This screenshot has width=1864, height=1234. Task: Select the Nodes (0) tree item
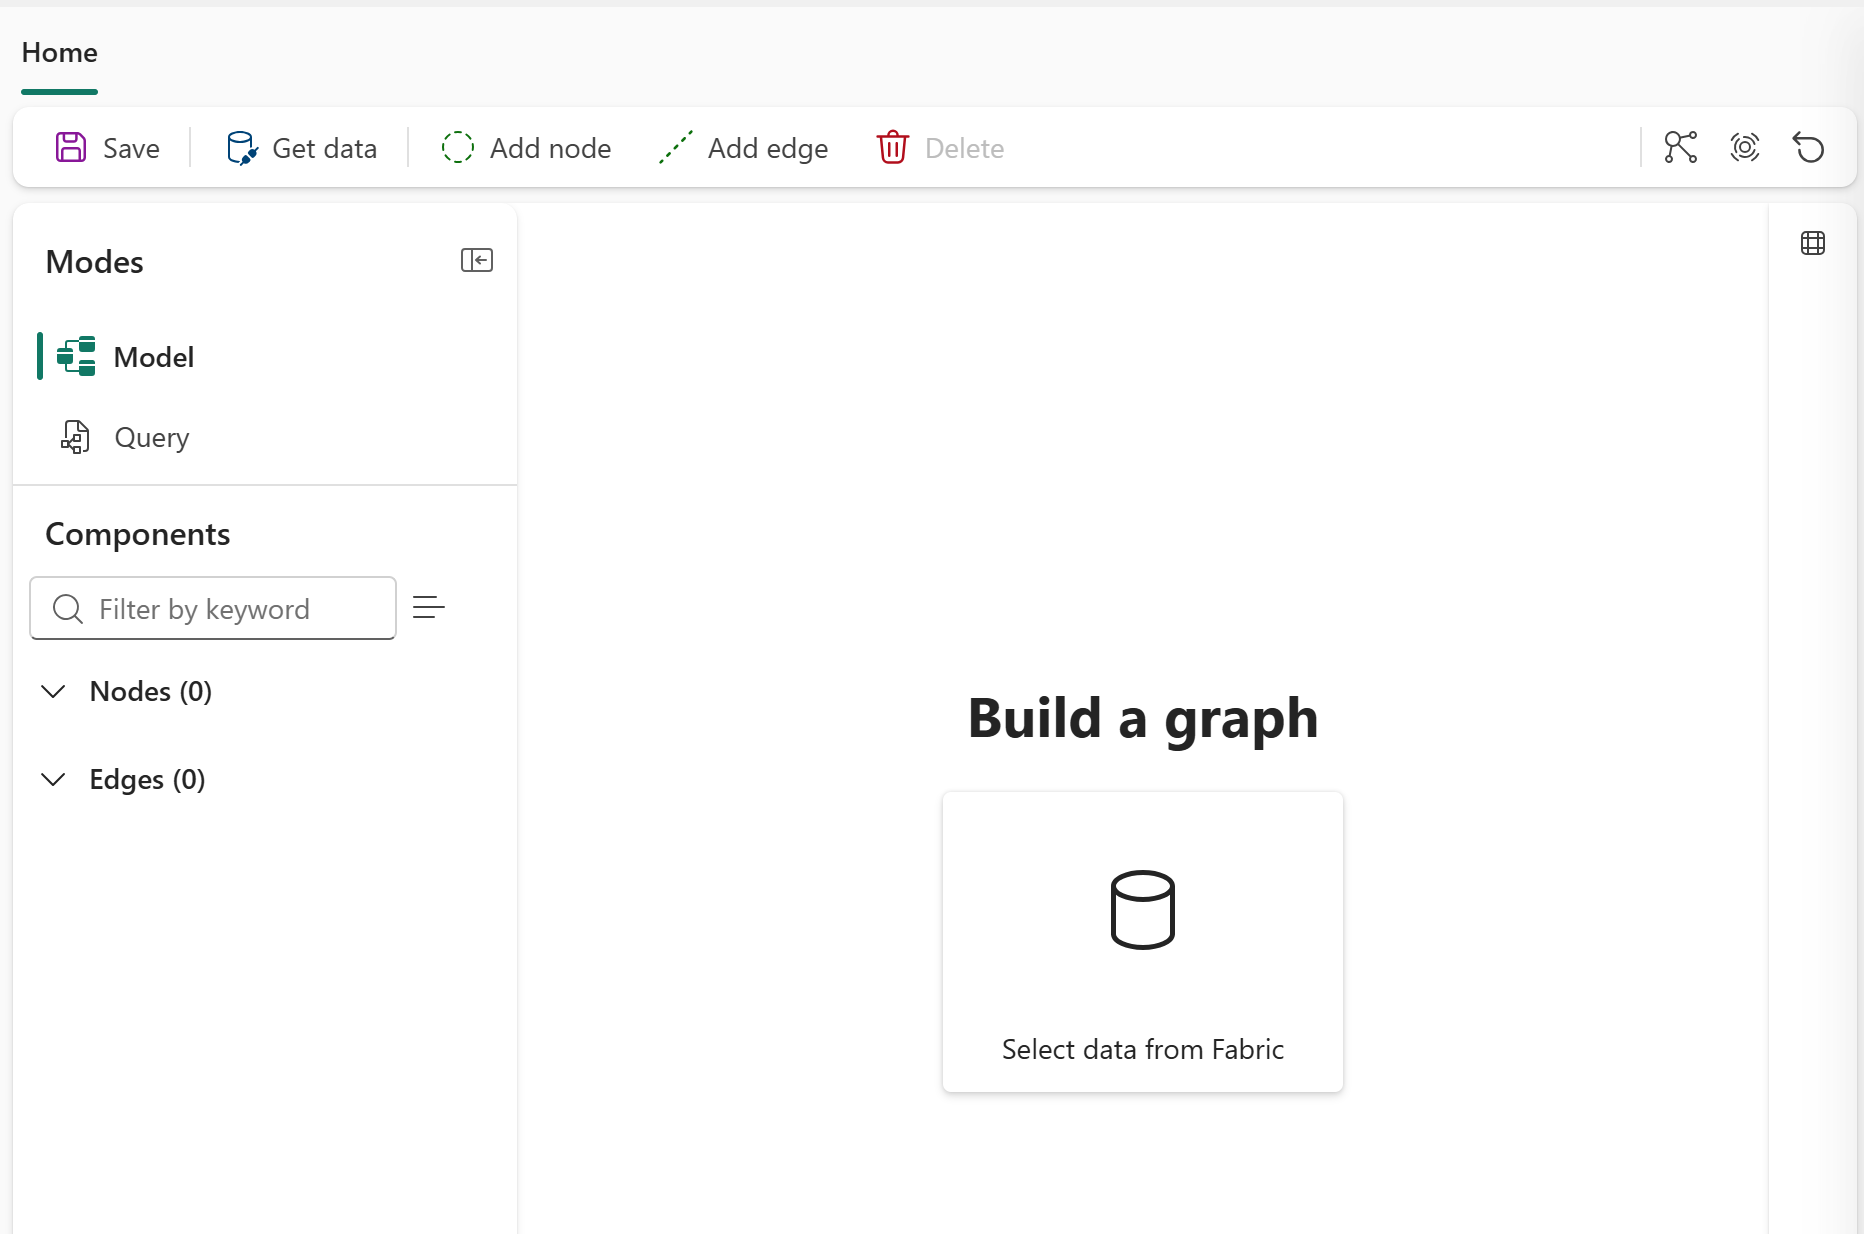pos(151,691)
